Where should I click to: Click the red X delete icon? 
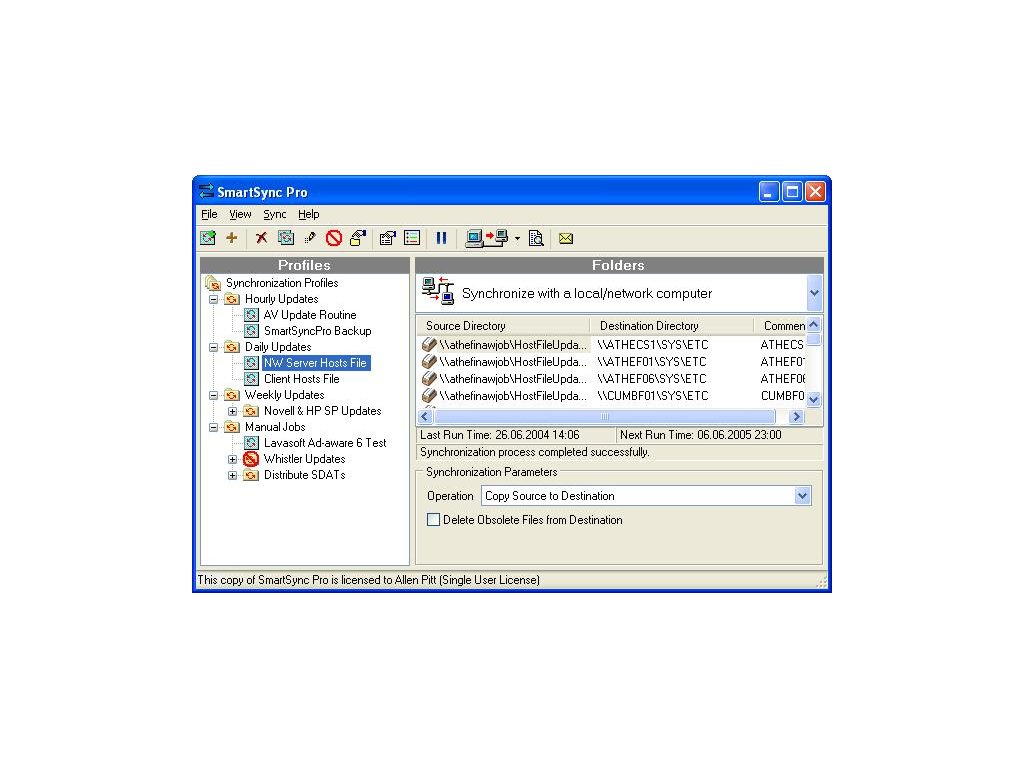pyautogui.click(x=261, y=238)
